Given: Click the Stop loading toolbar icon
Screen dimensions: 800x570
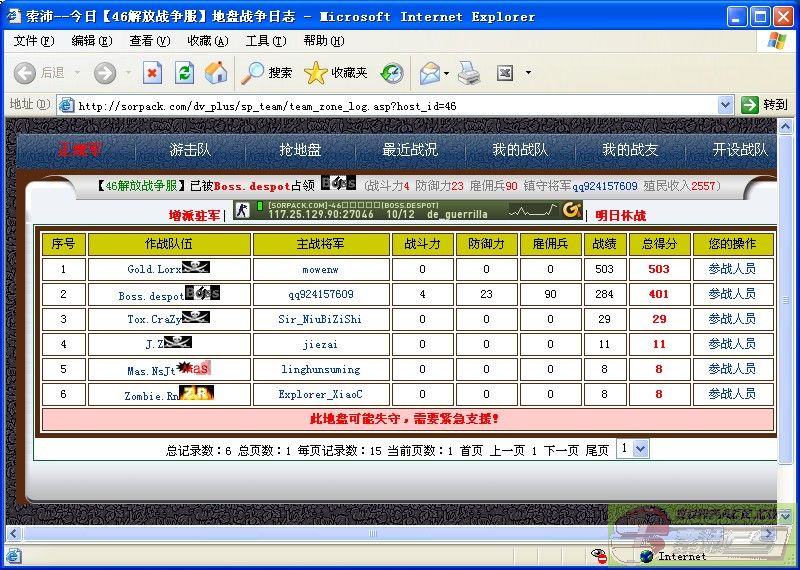Looking at the screenshot, I should [152, 73].
